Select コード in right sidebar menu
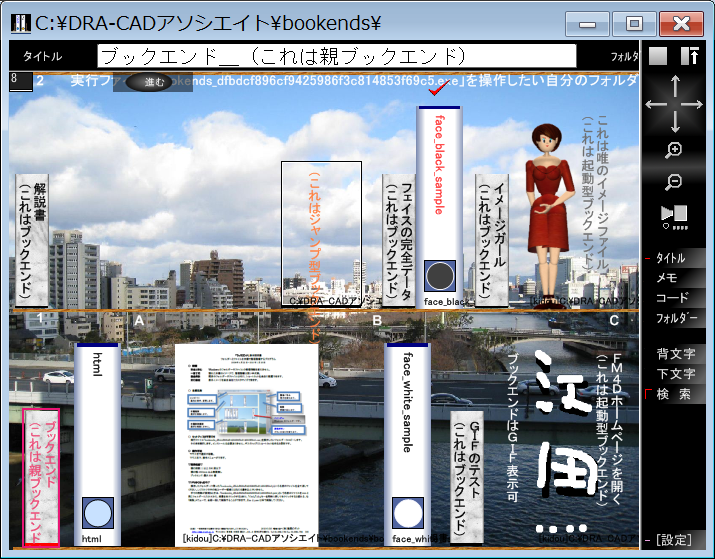The height and width of the screenshot is (559, 715). 672,298
